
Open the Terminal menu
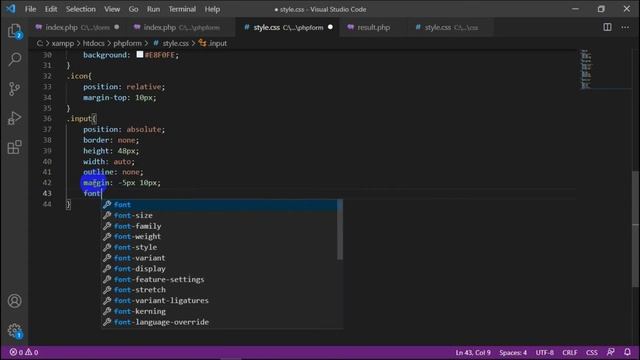(x=182, y=9)
